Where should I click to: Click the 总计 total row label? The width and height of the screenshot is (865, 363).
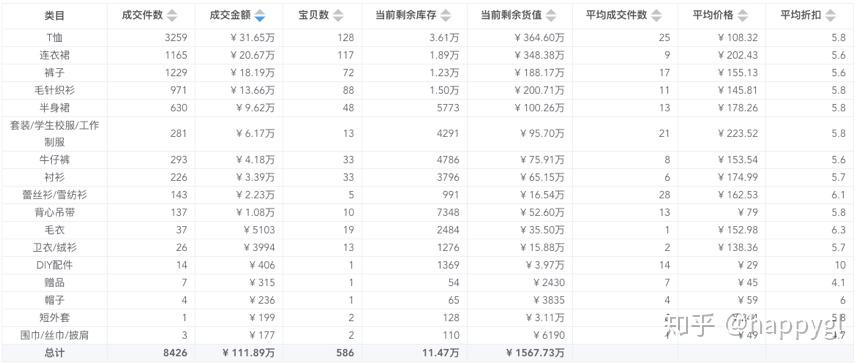[55, 353]
